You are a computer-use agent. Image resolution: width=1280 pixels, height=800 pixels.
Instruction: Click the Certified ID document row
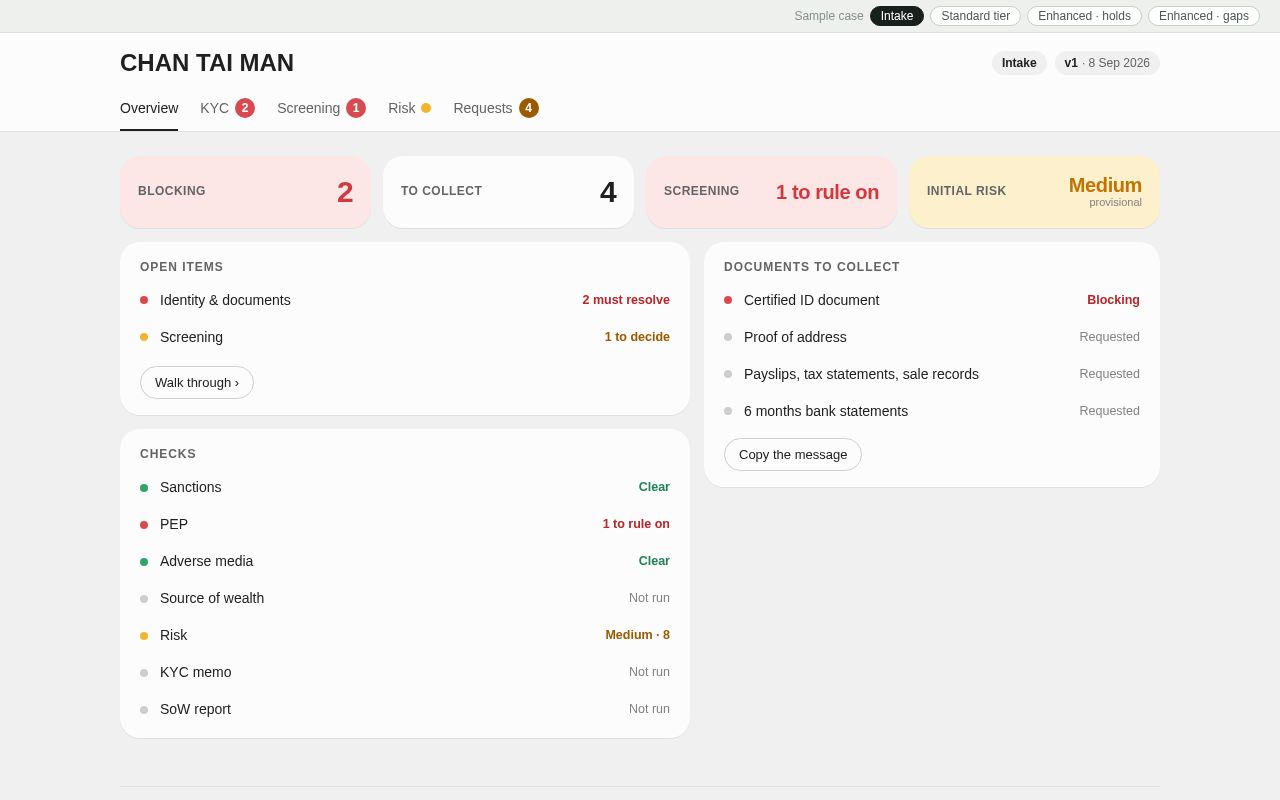click(932, 300)
